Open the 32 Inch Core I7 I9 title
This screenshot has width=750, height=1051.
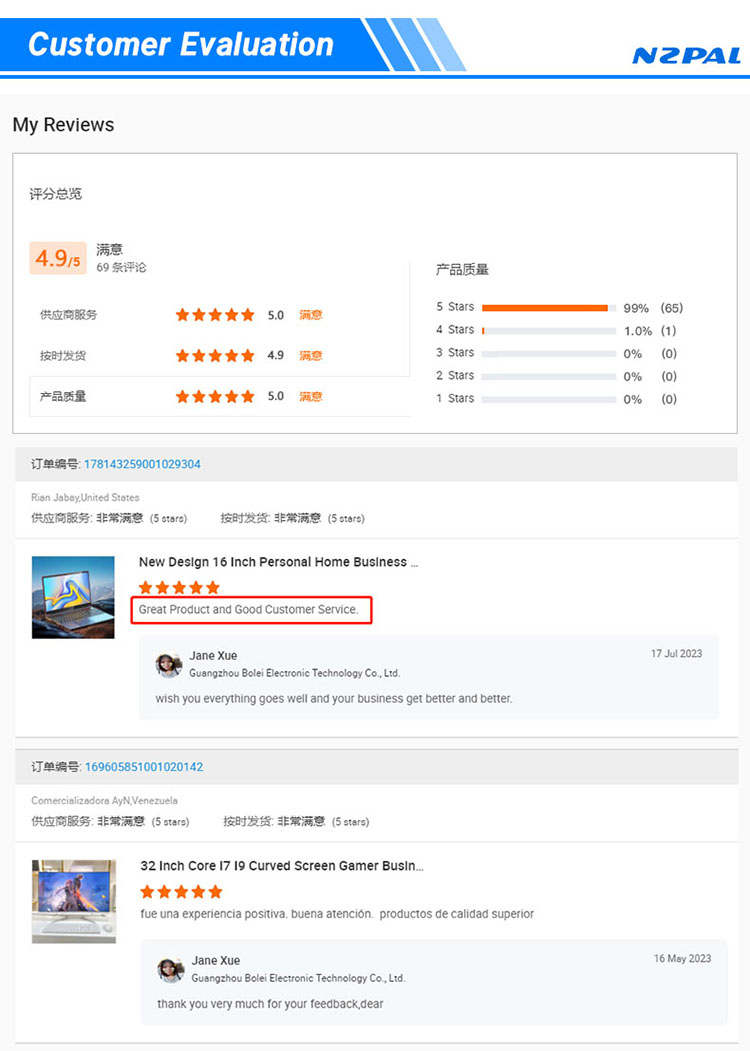(x=281, y=866)
